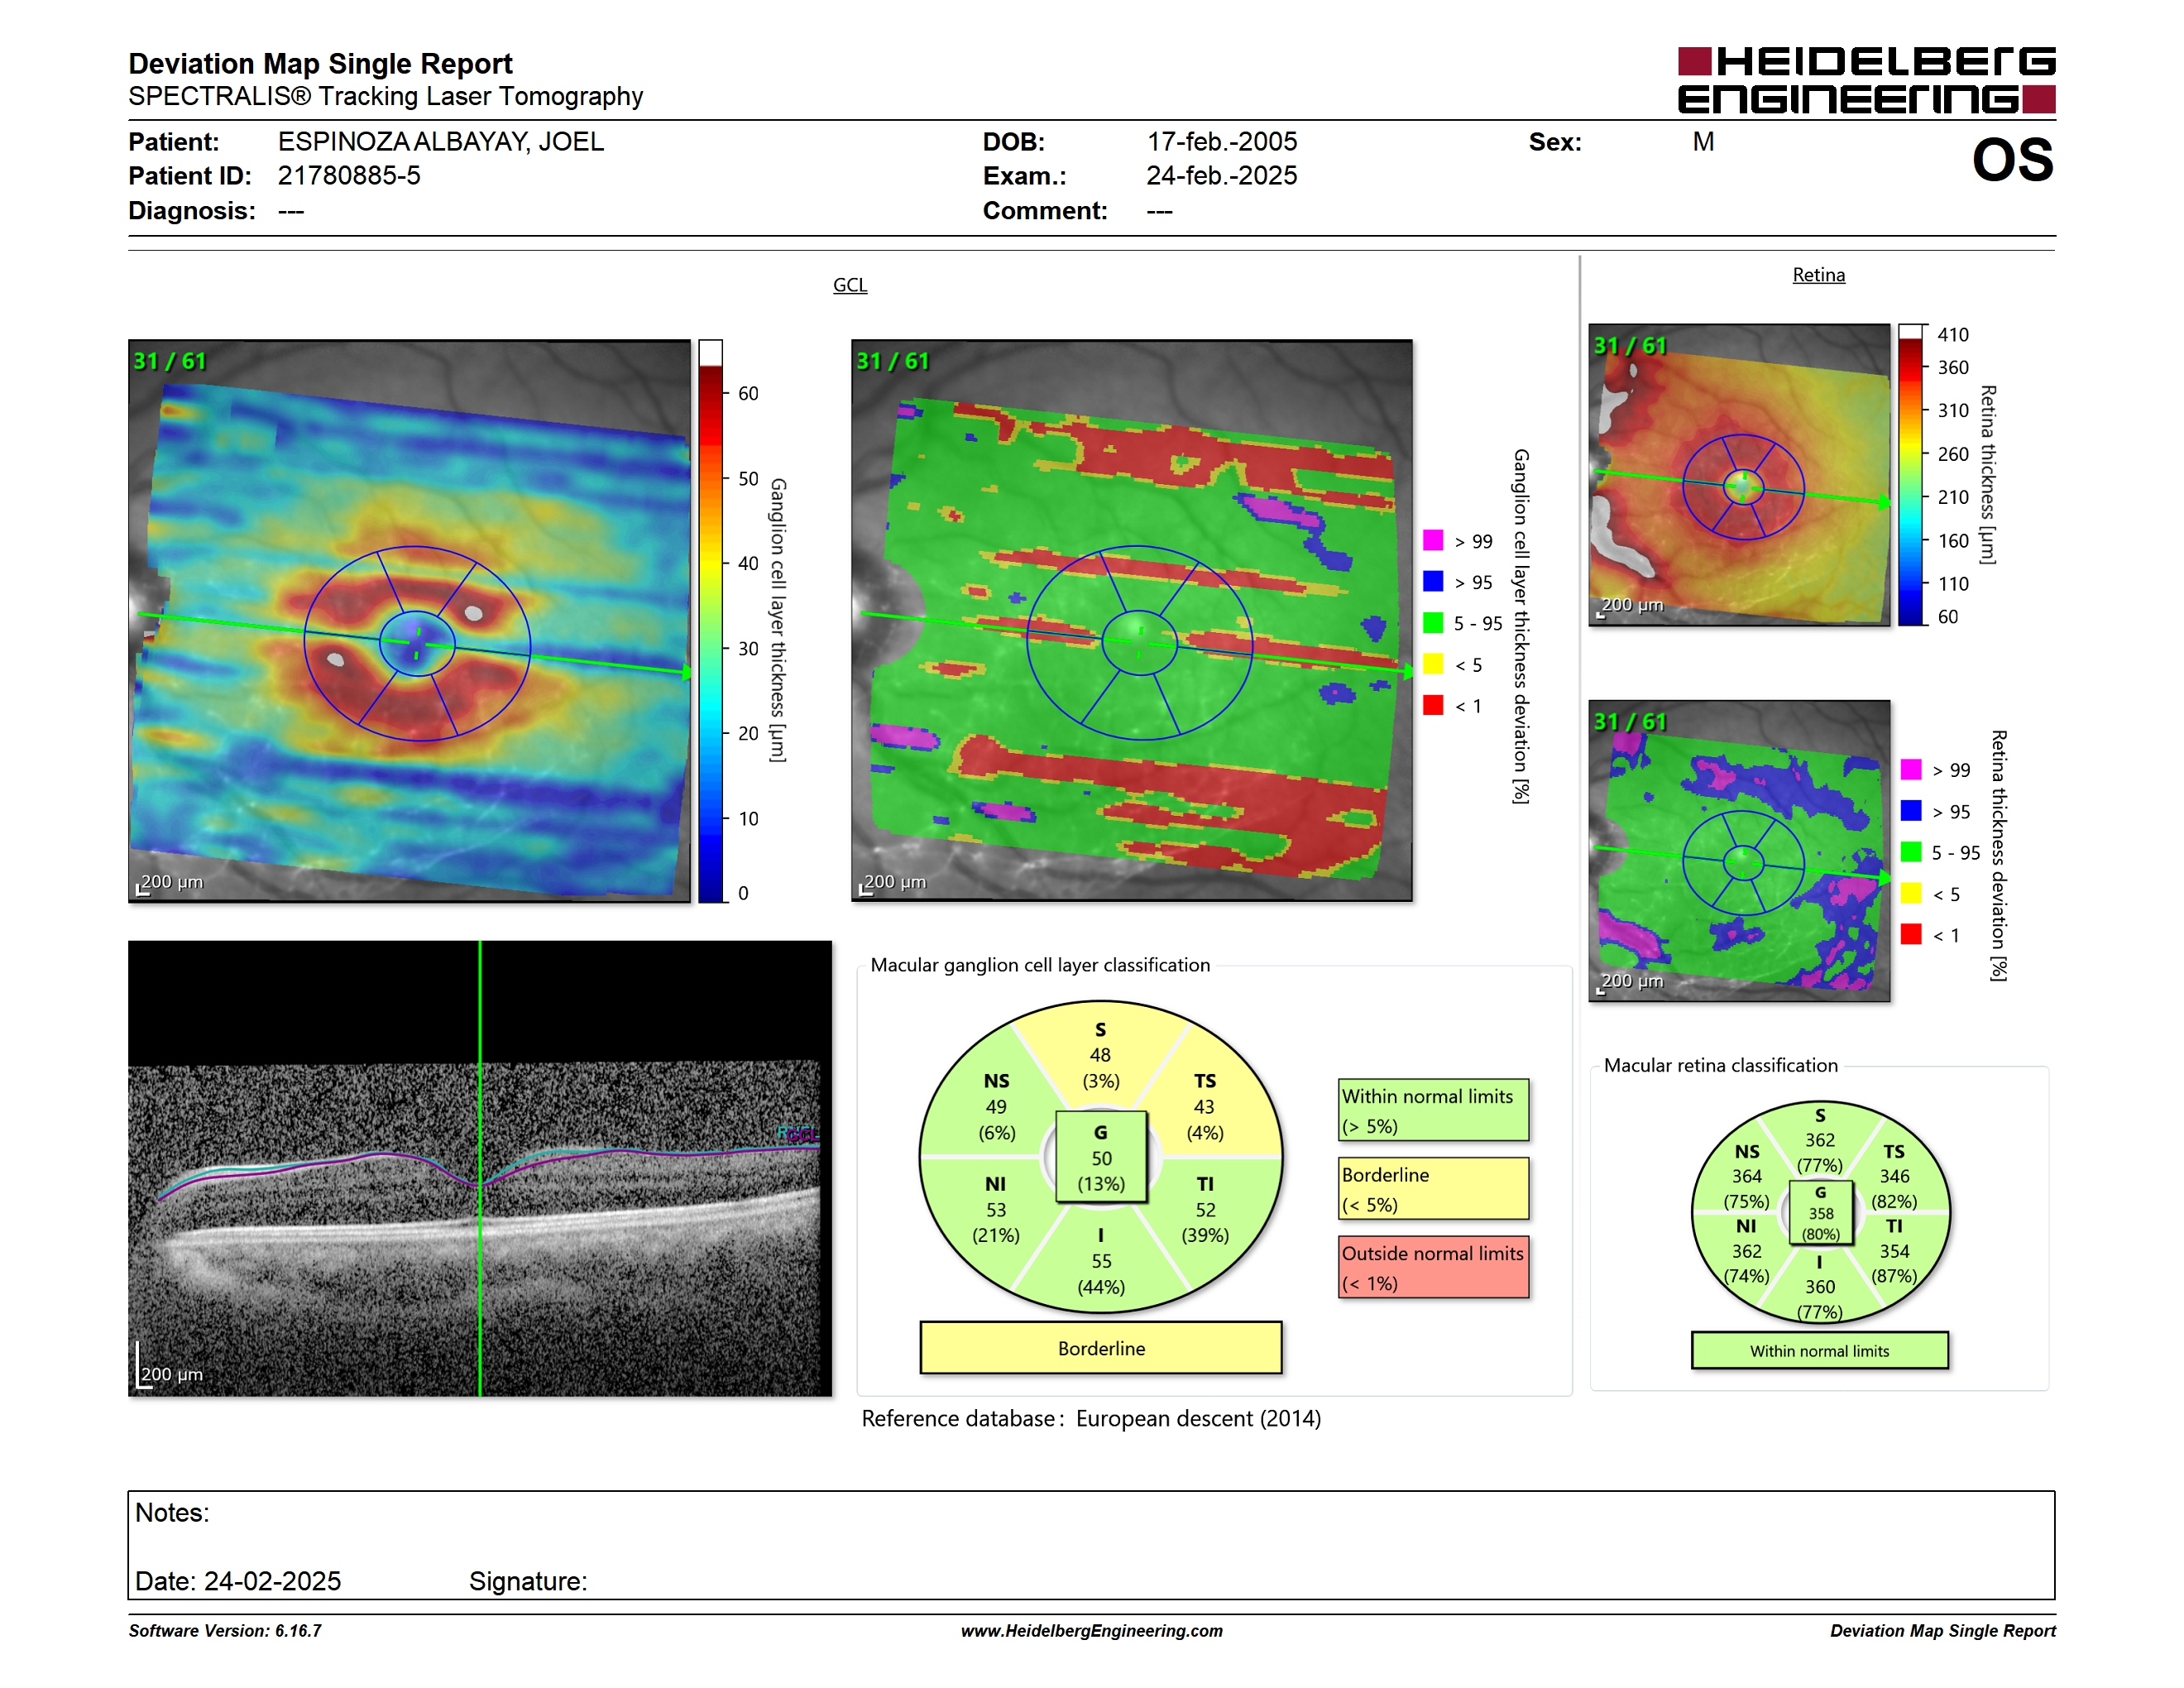
Task: Click the OCT B-scan cross-section image
Action: (x=480, y=1168)
